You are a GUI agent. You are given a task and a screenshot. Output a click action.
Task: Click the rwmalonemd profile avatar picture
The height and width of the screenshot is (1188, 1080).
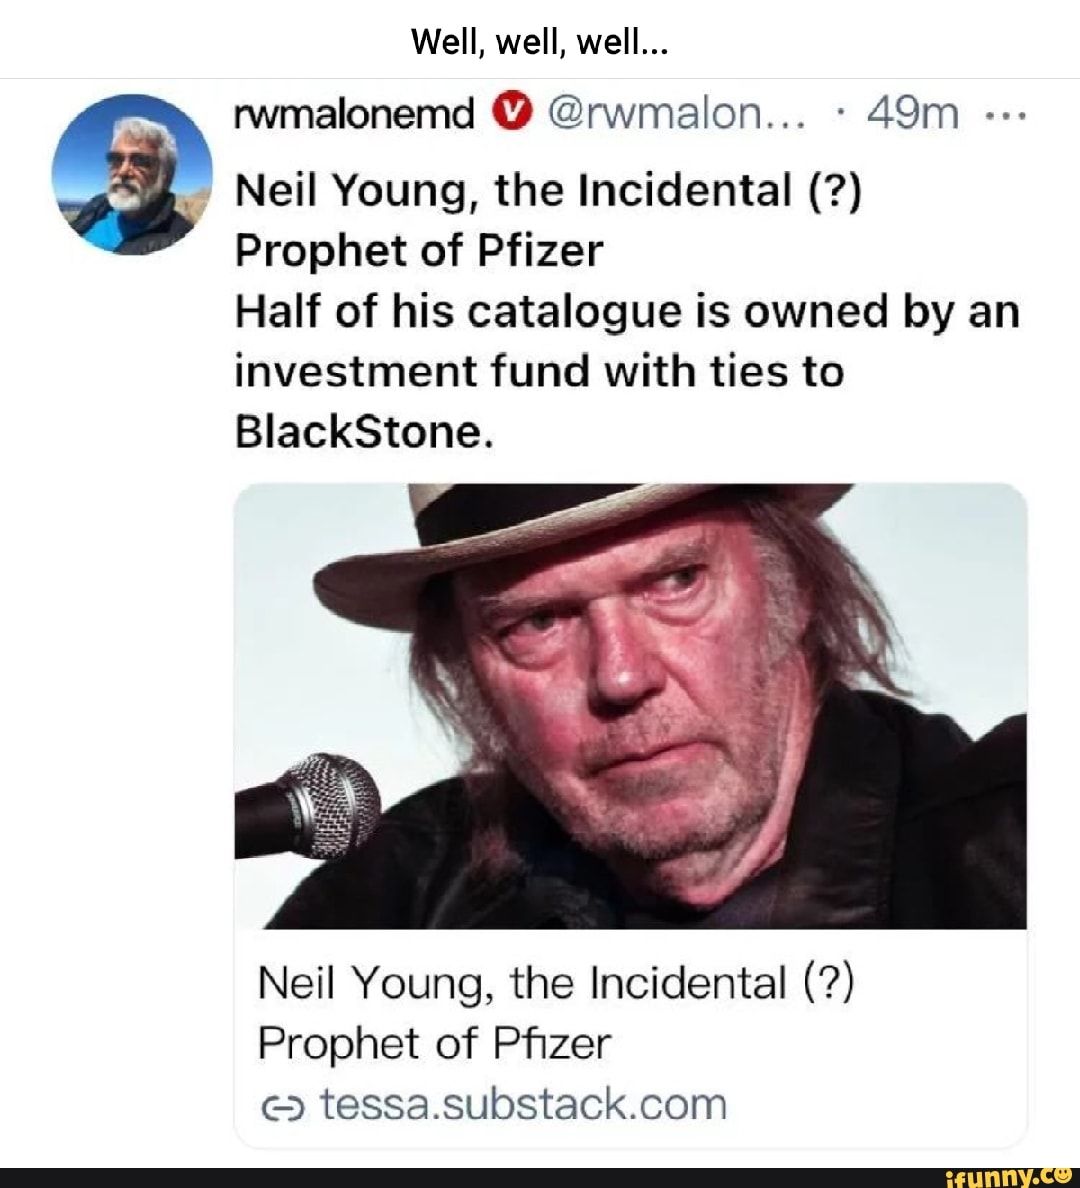(132, 174)
